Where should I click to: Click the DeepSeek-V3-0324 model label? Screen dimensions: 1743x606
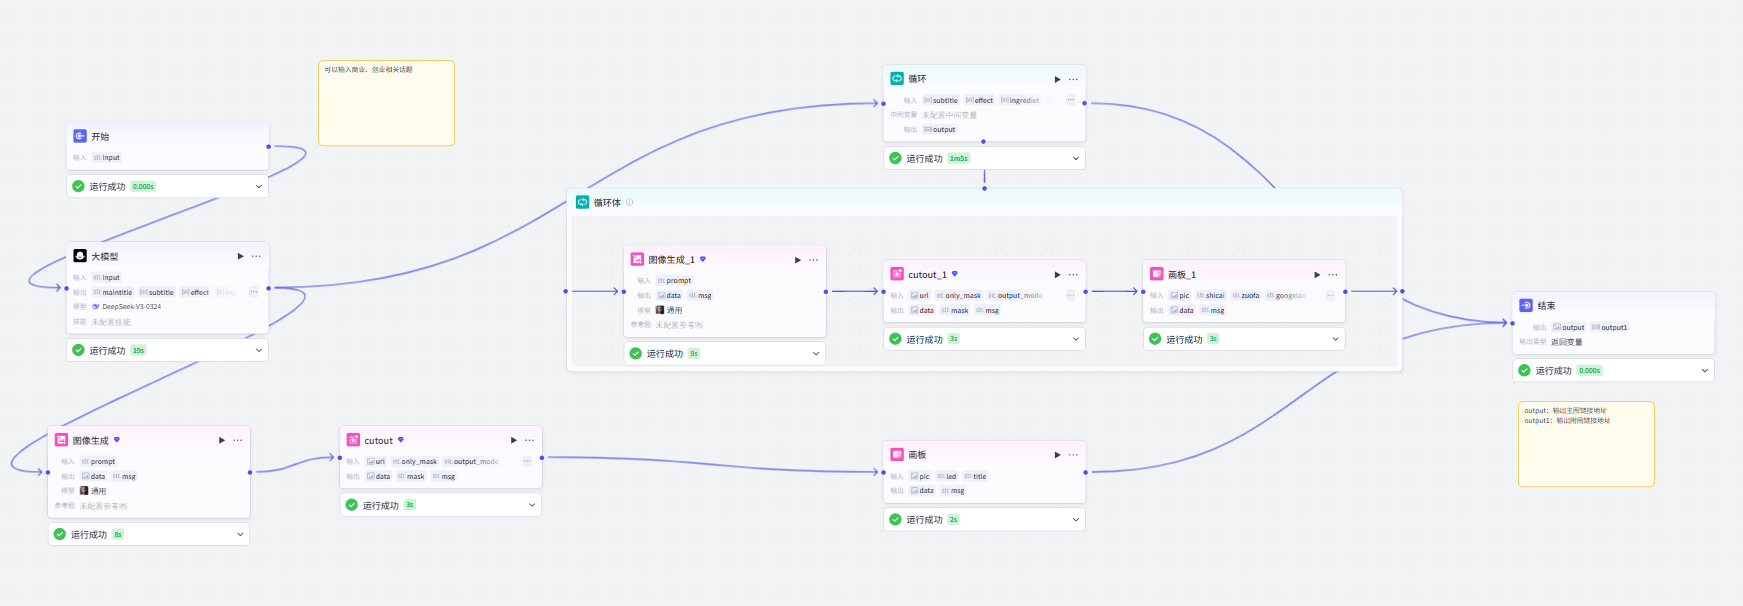131,307
